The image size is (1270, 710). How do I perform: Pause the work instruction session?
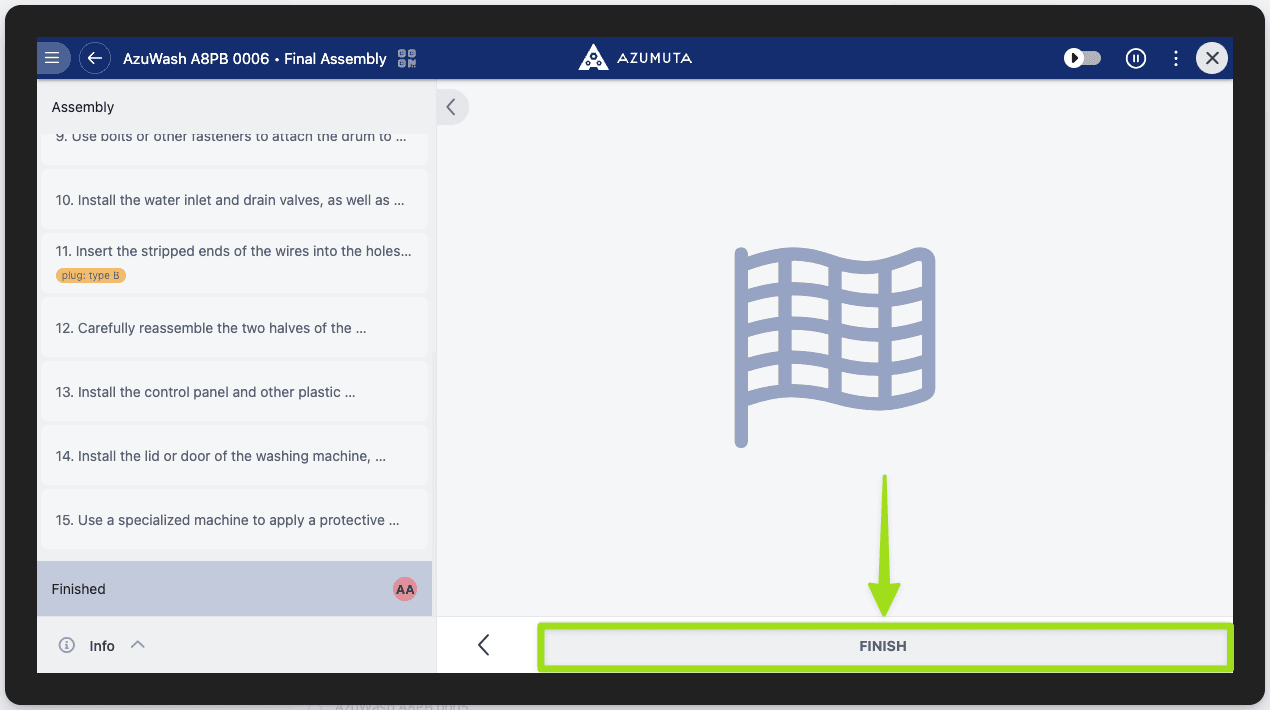[1135, 58]
